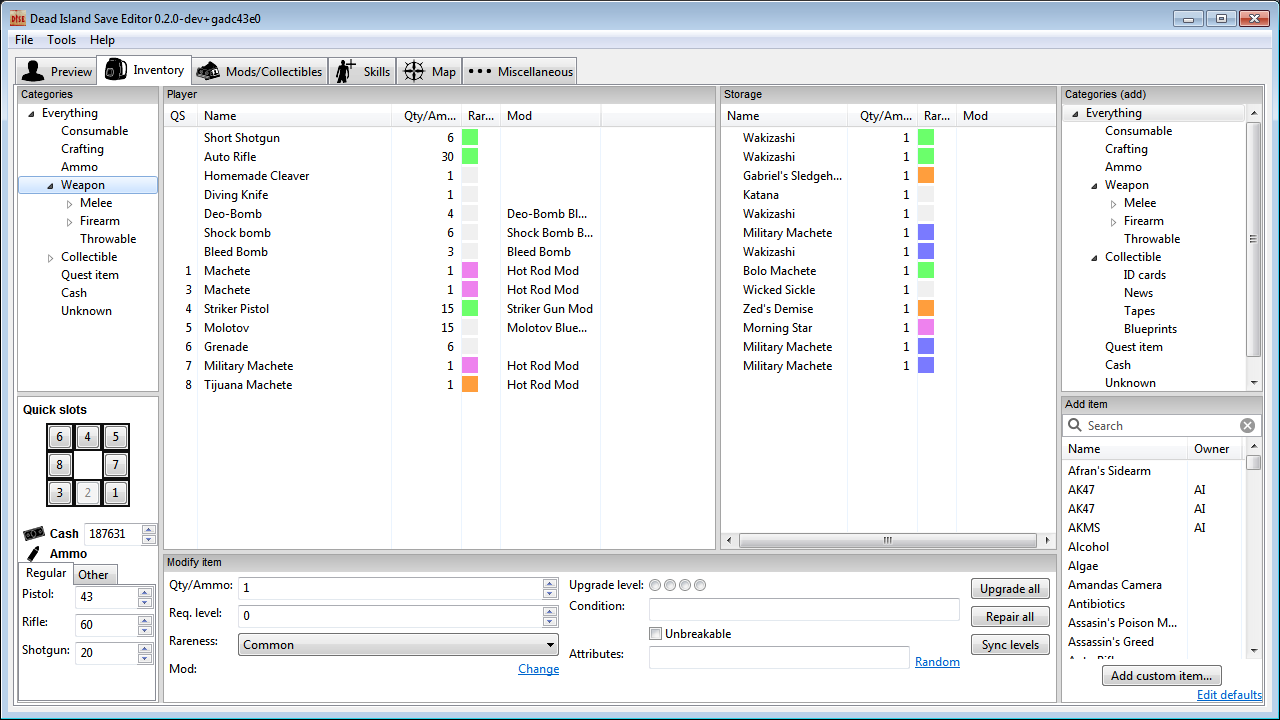
Task: Select Quest item in the left Categories tree
Action: point(90,275)
